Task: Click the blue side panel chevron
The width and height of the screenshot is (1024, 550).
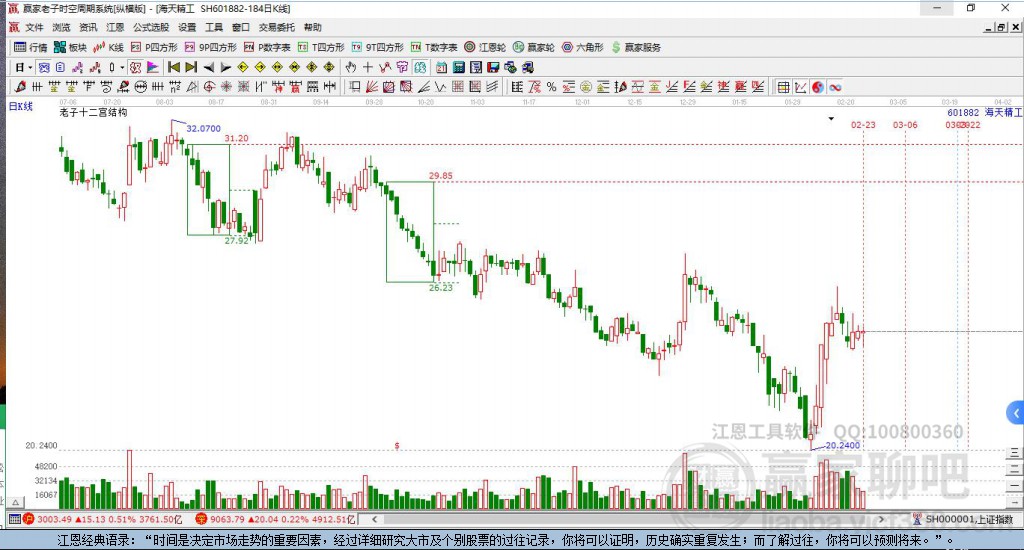Action: point(1016,413)
